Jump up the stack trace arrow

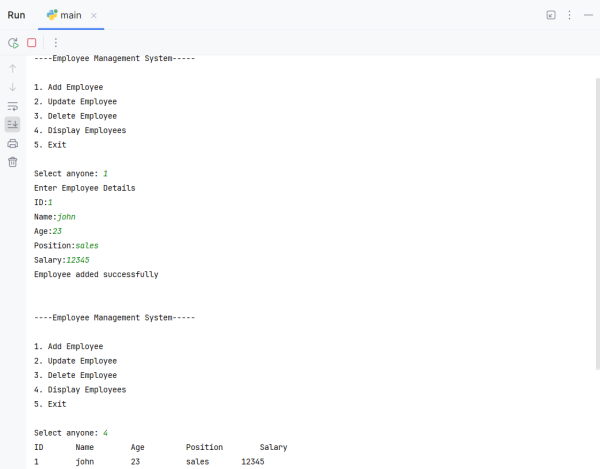(13, 68)
